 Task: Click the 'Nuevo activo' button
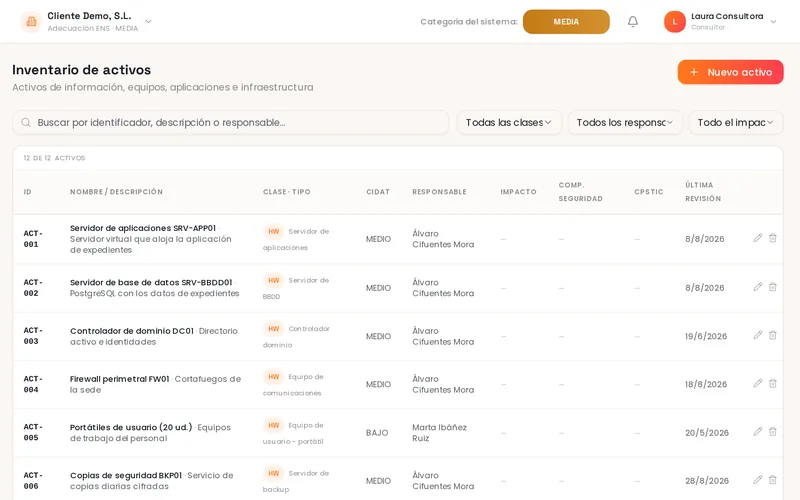pyautogui.click(x=731, y=72)
